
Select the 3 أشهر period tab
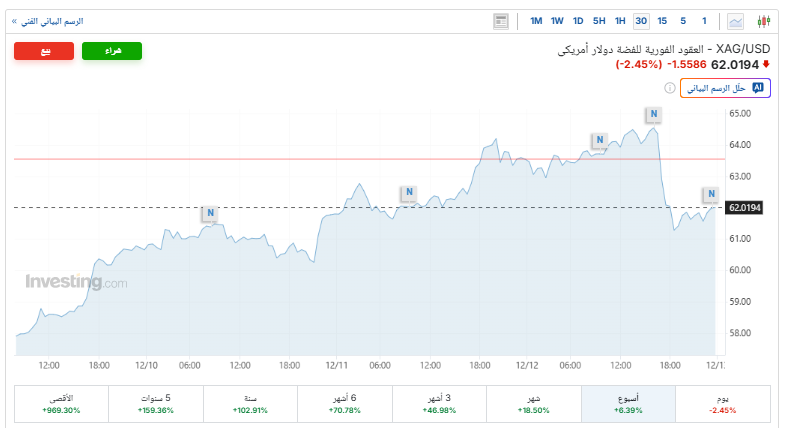pyautogui.click(x=437, y=404)
